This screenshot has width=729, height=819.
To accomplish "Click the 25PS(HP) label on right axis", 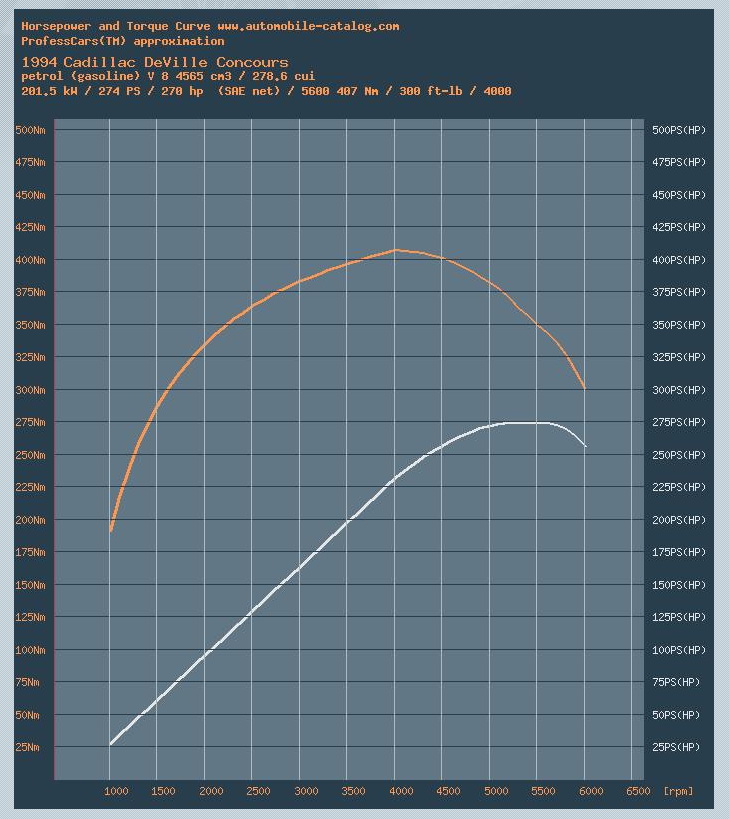I will tap(677, 747).
